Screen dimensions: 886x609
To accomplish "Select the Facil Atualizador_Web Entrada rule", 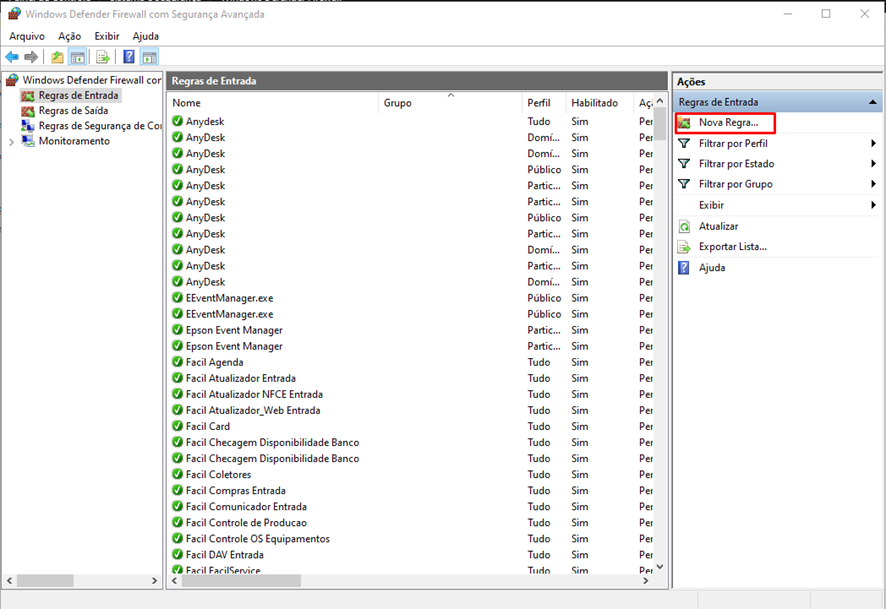I will pos(411,410).
